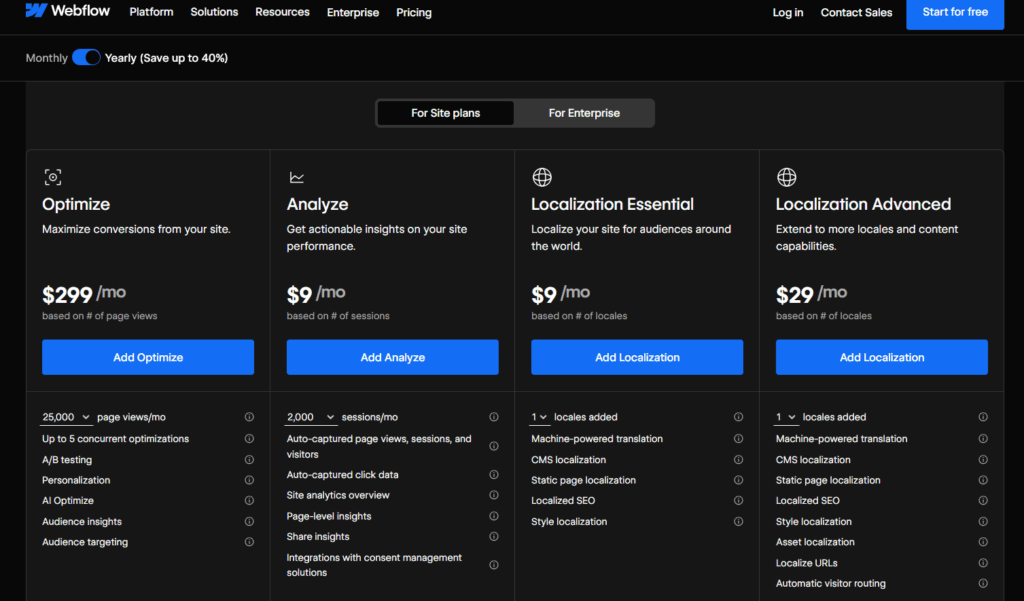Open the Solutions menu
The image size is (1024, 601).
(x=214, y=12)
